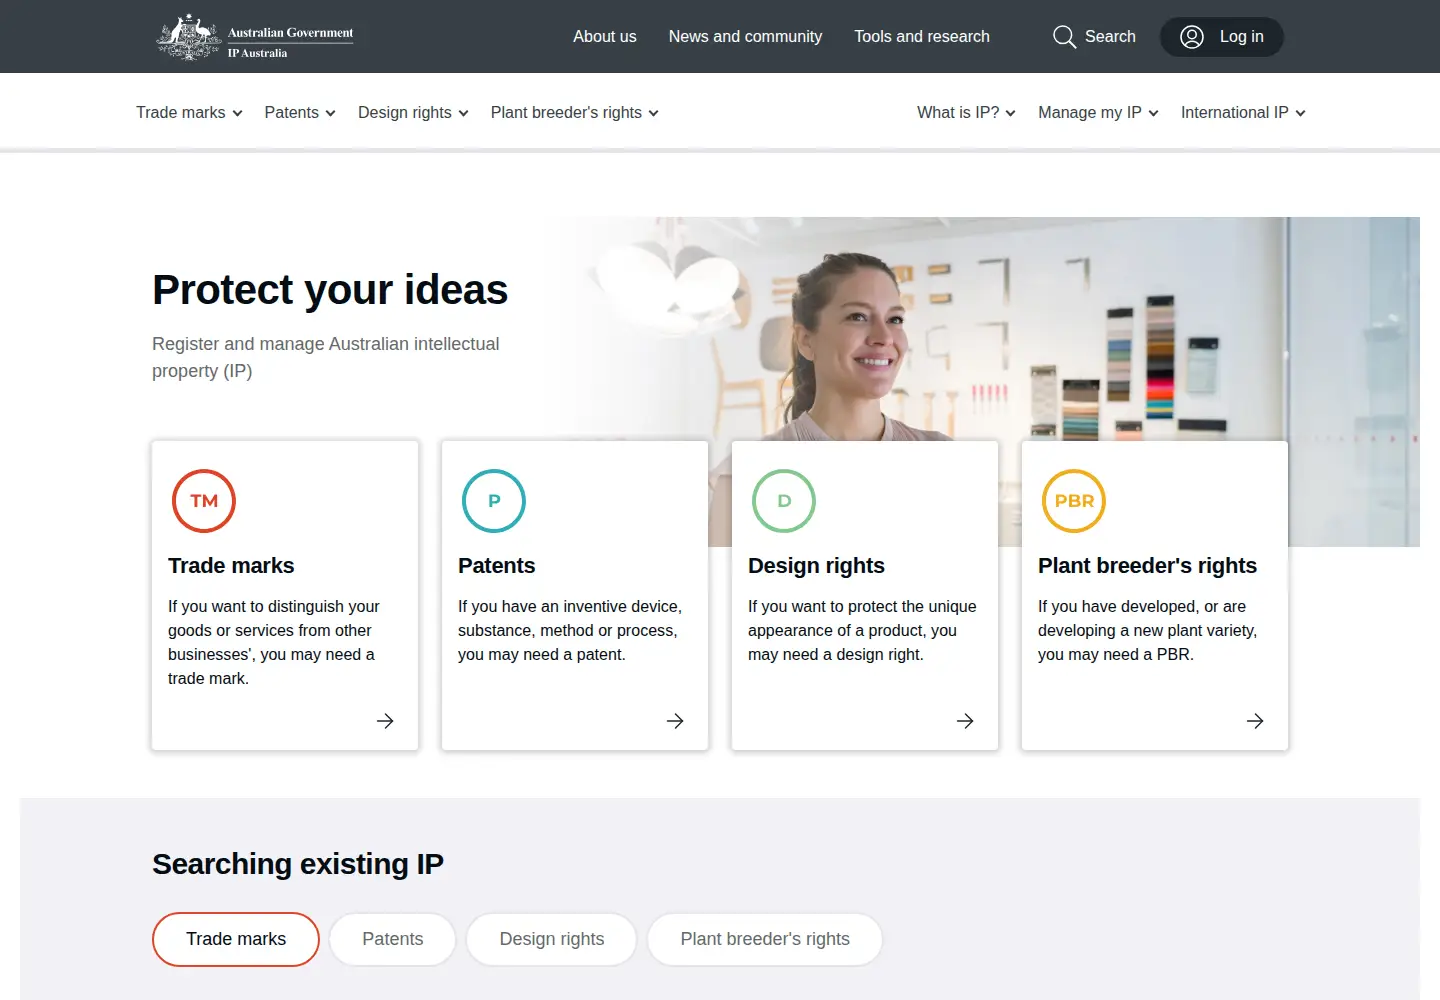Click the 'Searching existing IP' heading
Screen dimensions: 1440x1000
coord(298,864)
